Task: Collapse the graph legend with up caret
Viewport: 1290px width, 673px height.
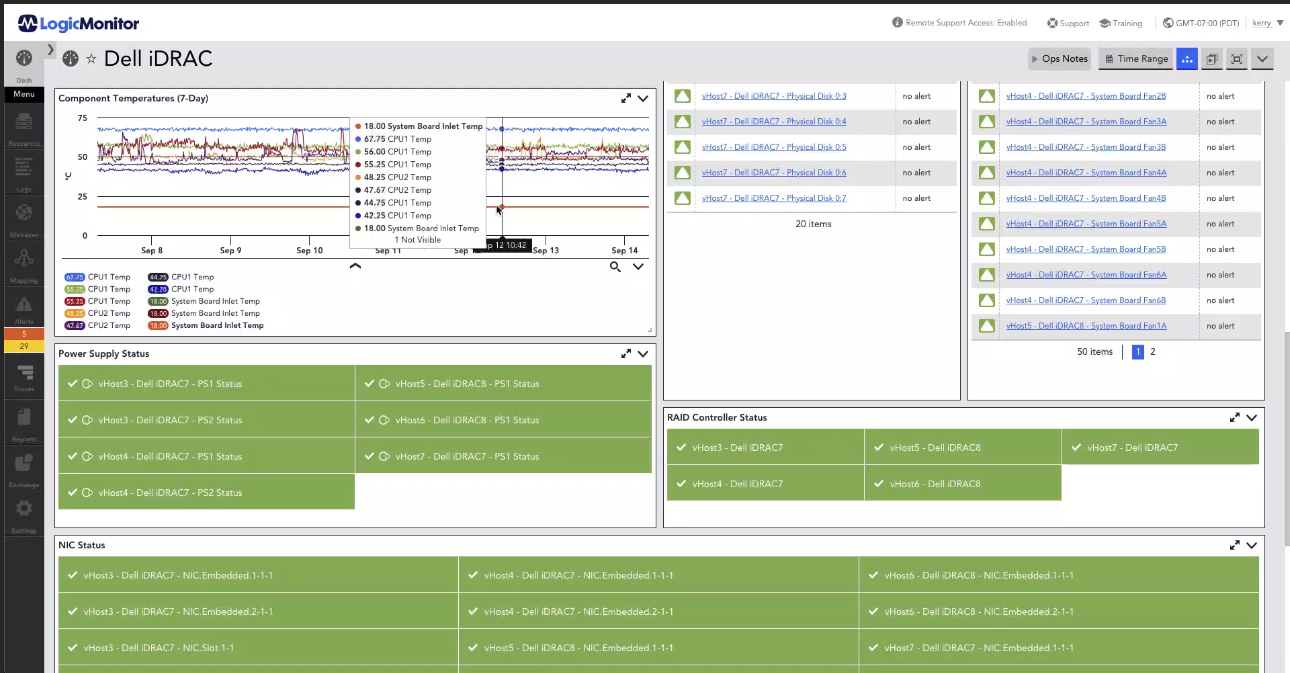Action: click(x=355, y=267)
